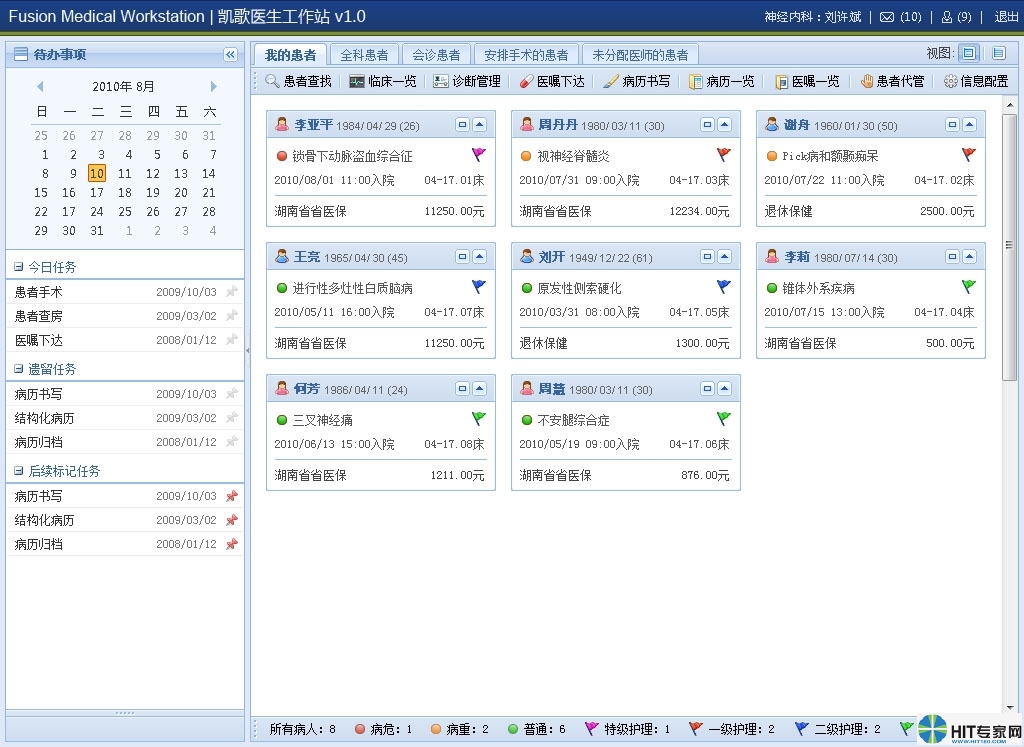
Task: Switch to card grid view
Action: 968,53
